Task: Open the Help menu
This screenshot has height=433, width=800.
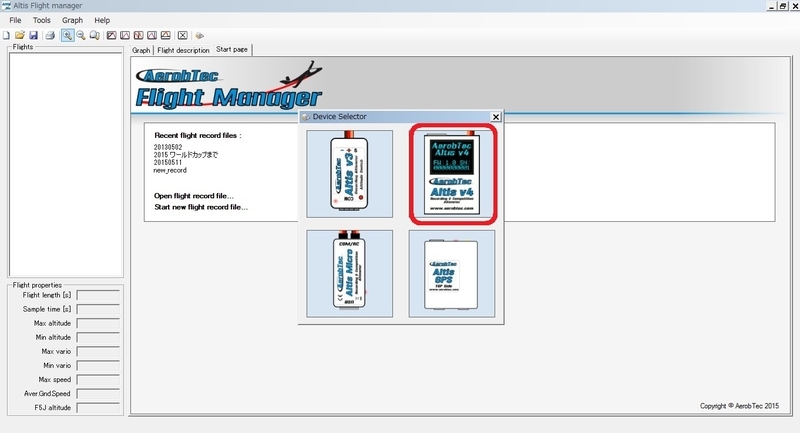Action: 102,20
